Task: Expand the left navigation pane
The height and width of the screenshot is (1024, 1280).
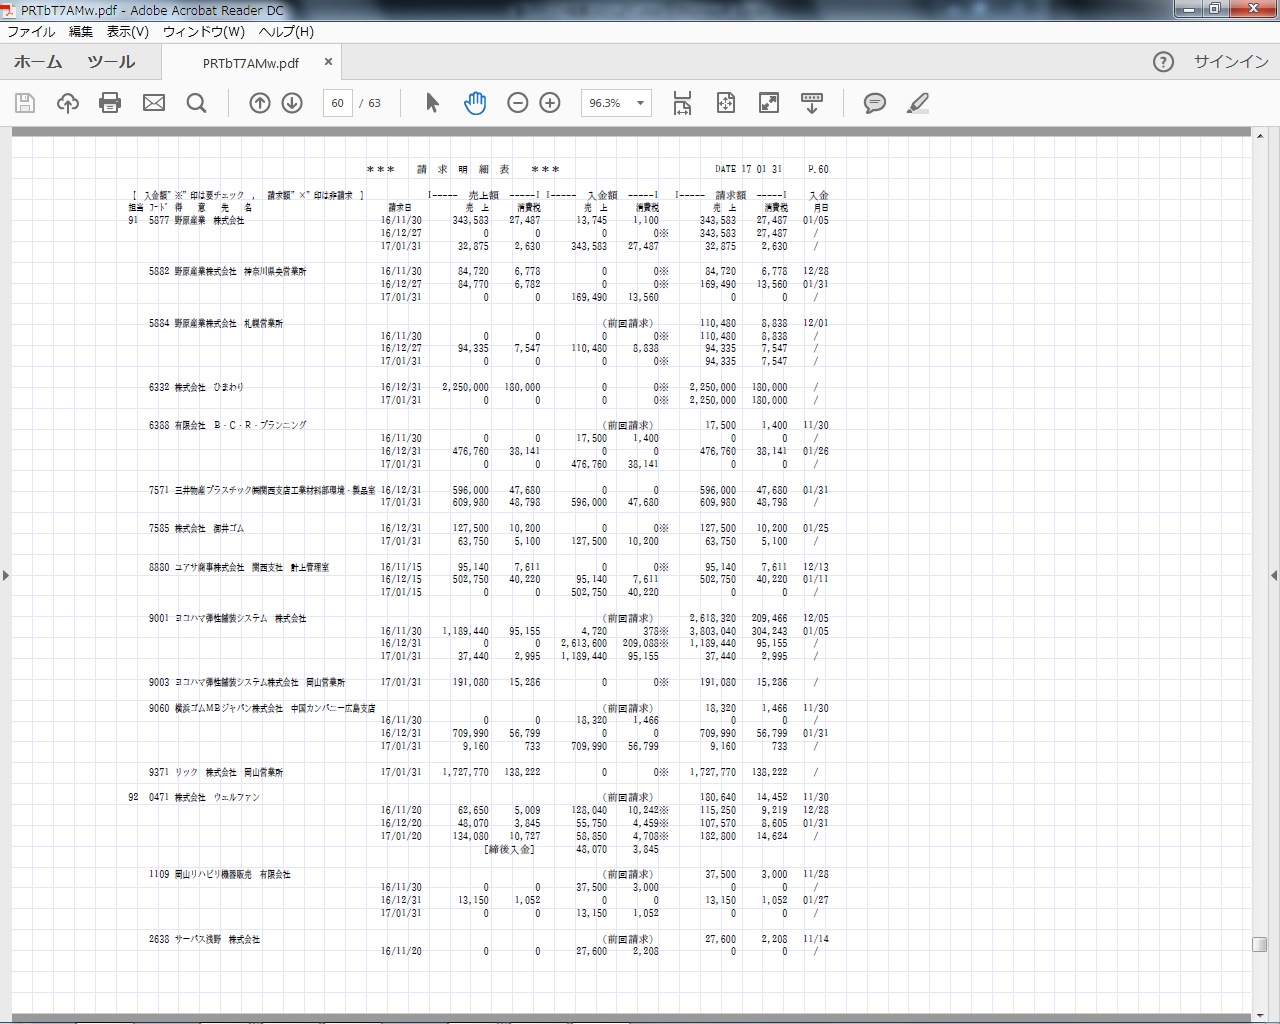Action: [6, 575]
